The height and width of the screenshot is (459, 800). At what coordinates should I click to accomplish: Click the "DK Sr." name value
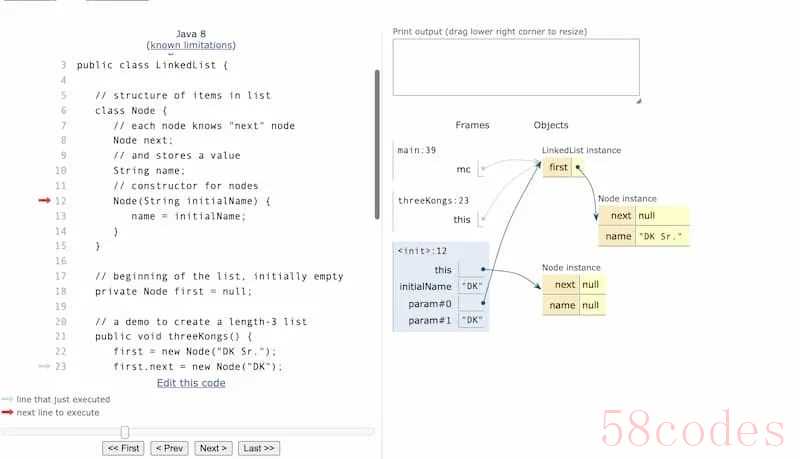(x=661, y=236)
